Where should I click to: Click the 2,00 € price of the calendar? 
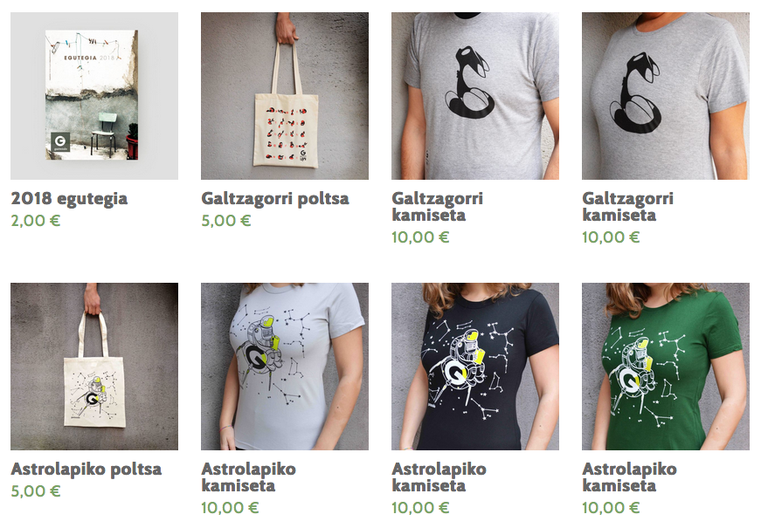tap(36, 221)
